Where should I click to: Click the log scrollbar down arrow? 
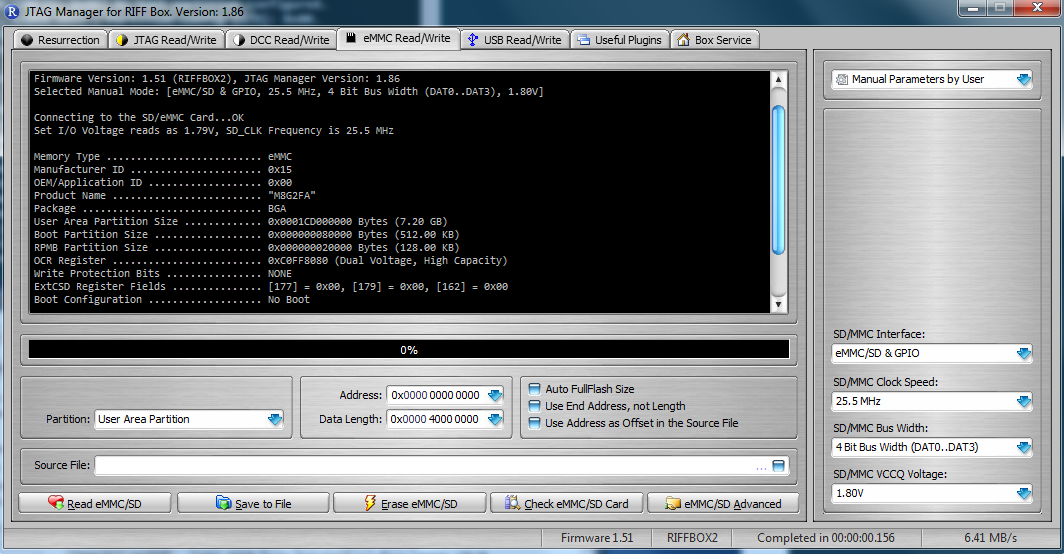(x=778, y=305)
